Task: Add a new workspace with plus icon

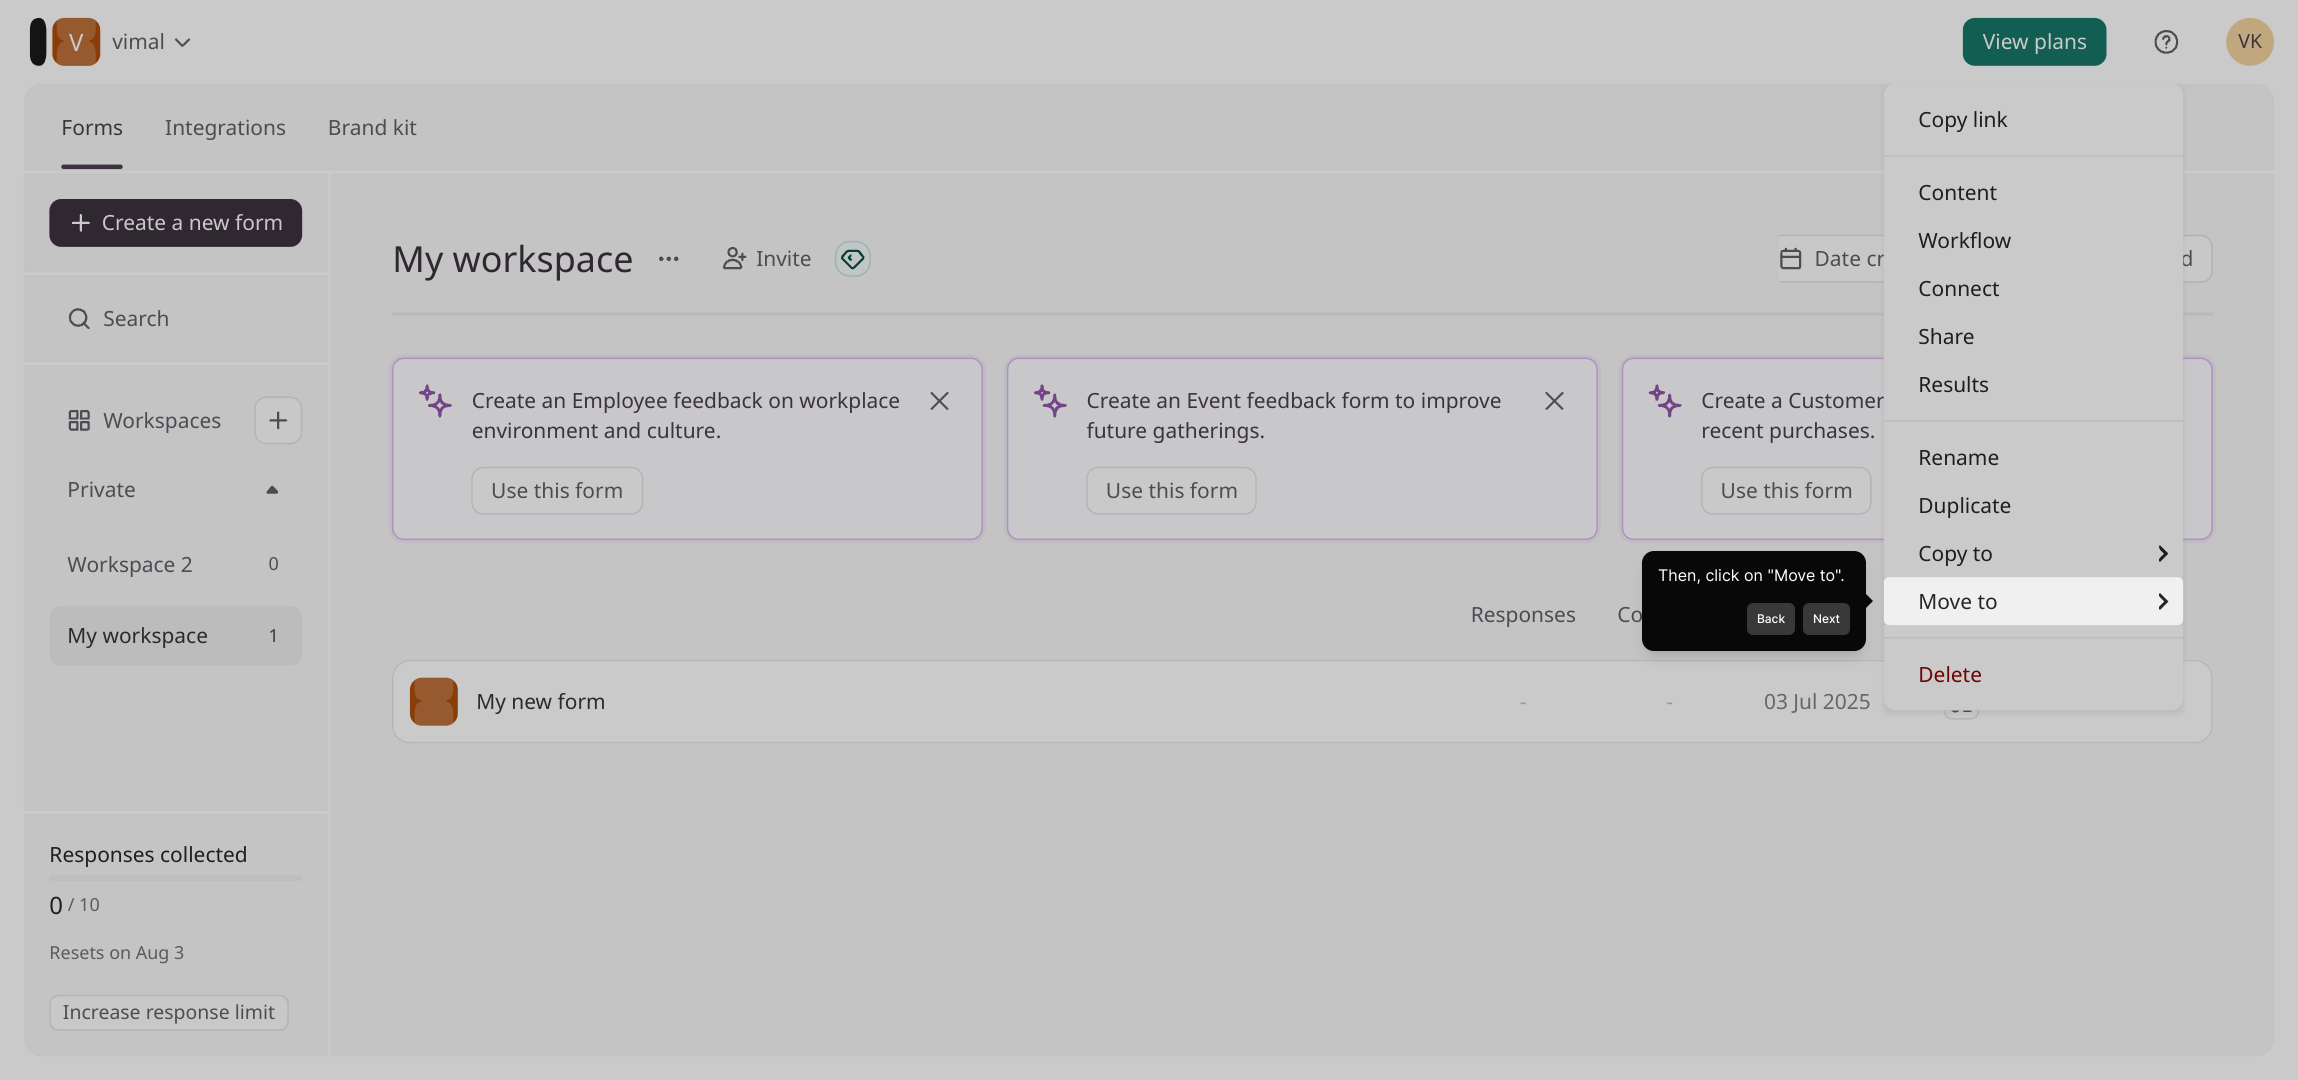Action: pos(278,420)
